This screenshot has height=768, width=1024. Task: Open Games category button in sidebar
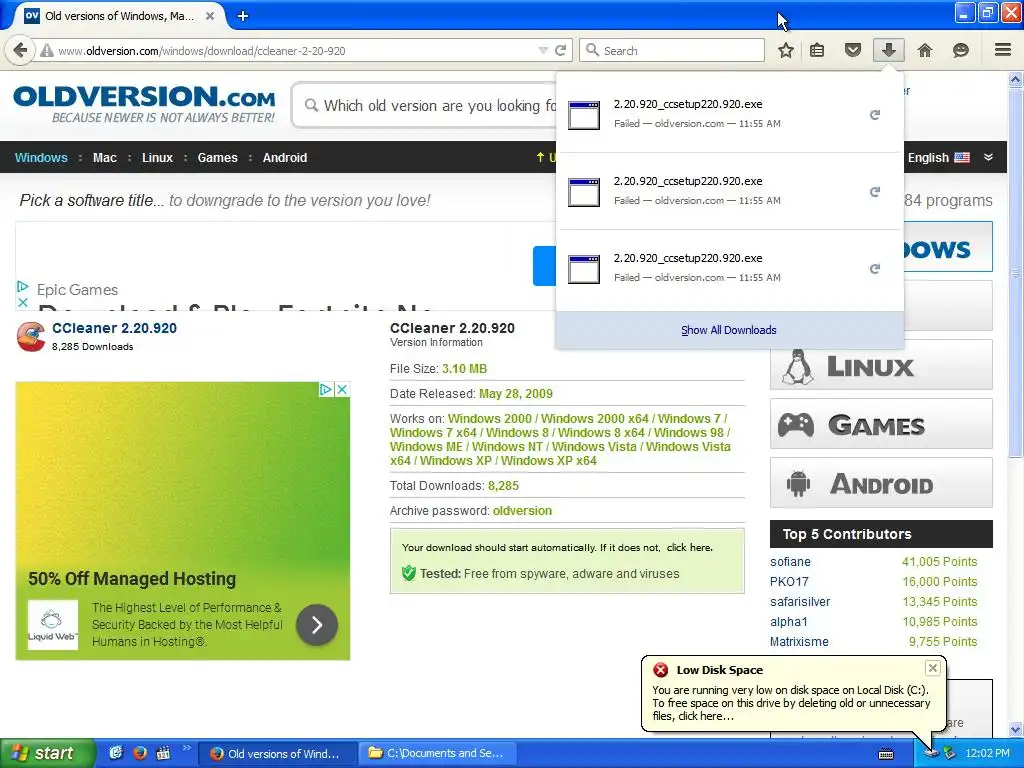[881, 424]
